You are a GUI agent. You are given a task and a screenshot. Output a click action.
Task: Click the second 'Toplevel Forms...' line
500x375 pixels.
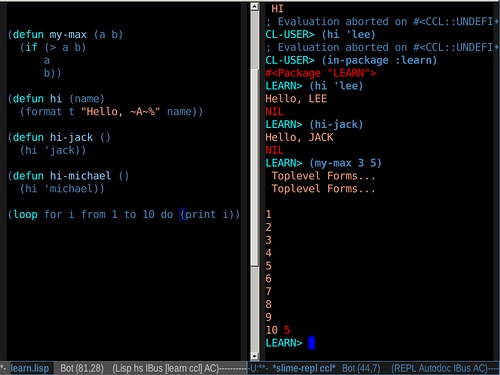(x=323, y=189)
